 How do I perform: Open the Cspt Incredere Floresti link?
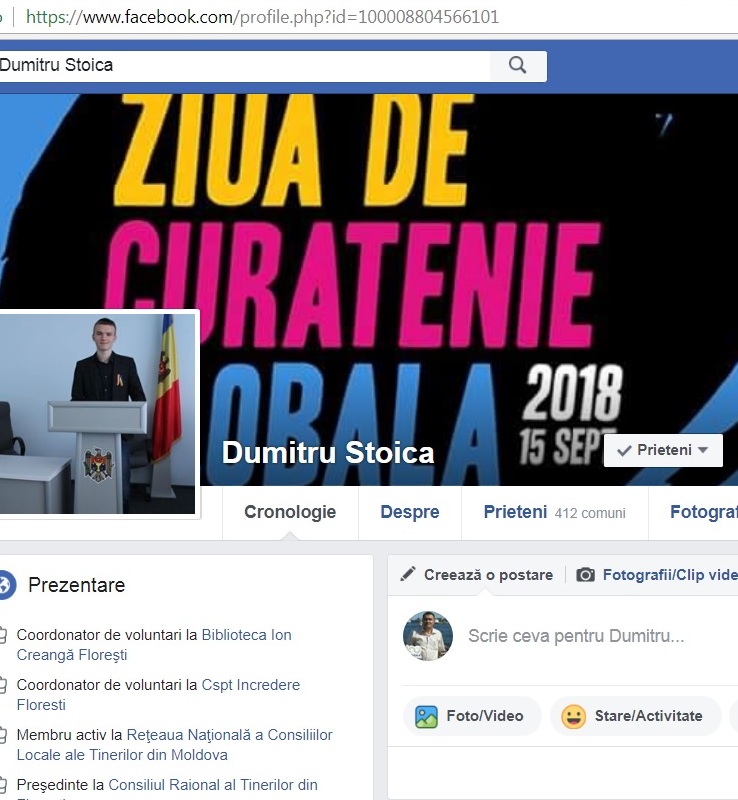[158, 695]
